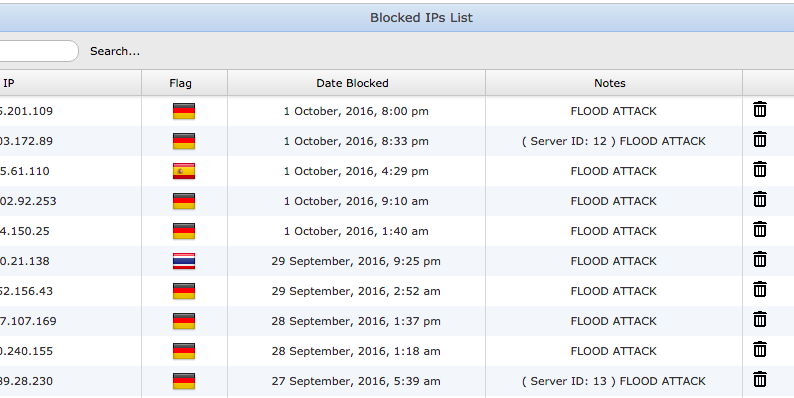
Task: Remove the Server ID: 13 flood attack entry
Action: (x=760, y=379)
